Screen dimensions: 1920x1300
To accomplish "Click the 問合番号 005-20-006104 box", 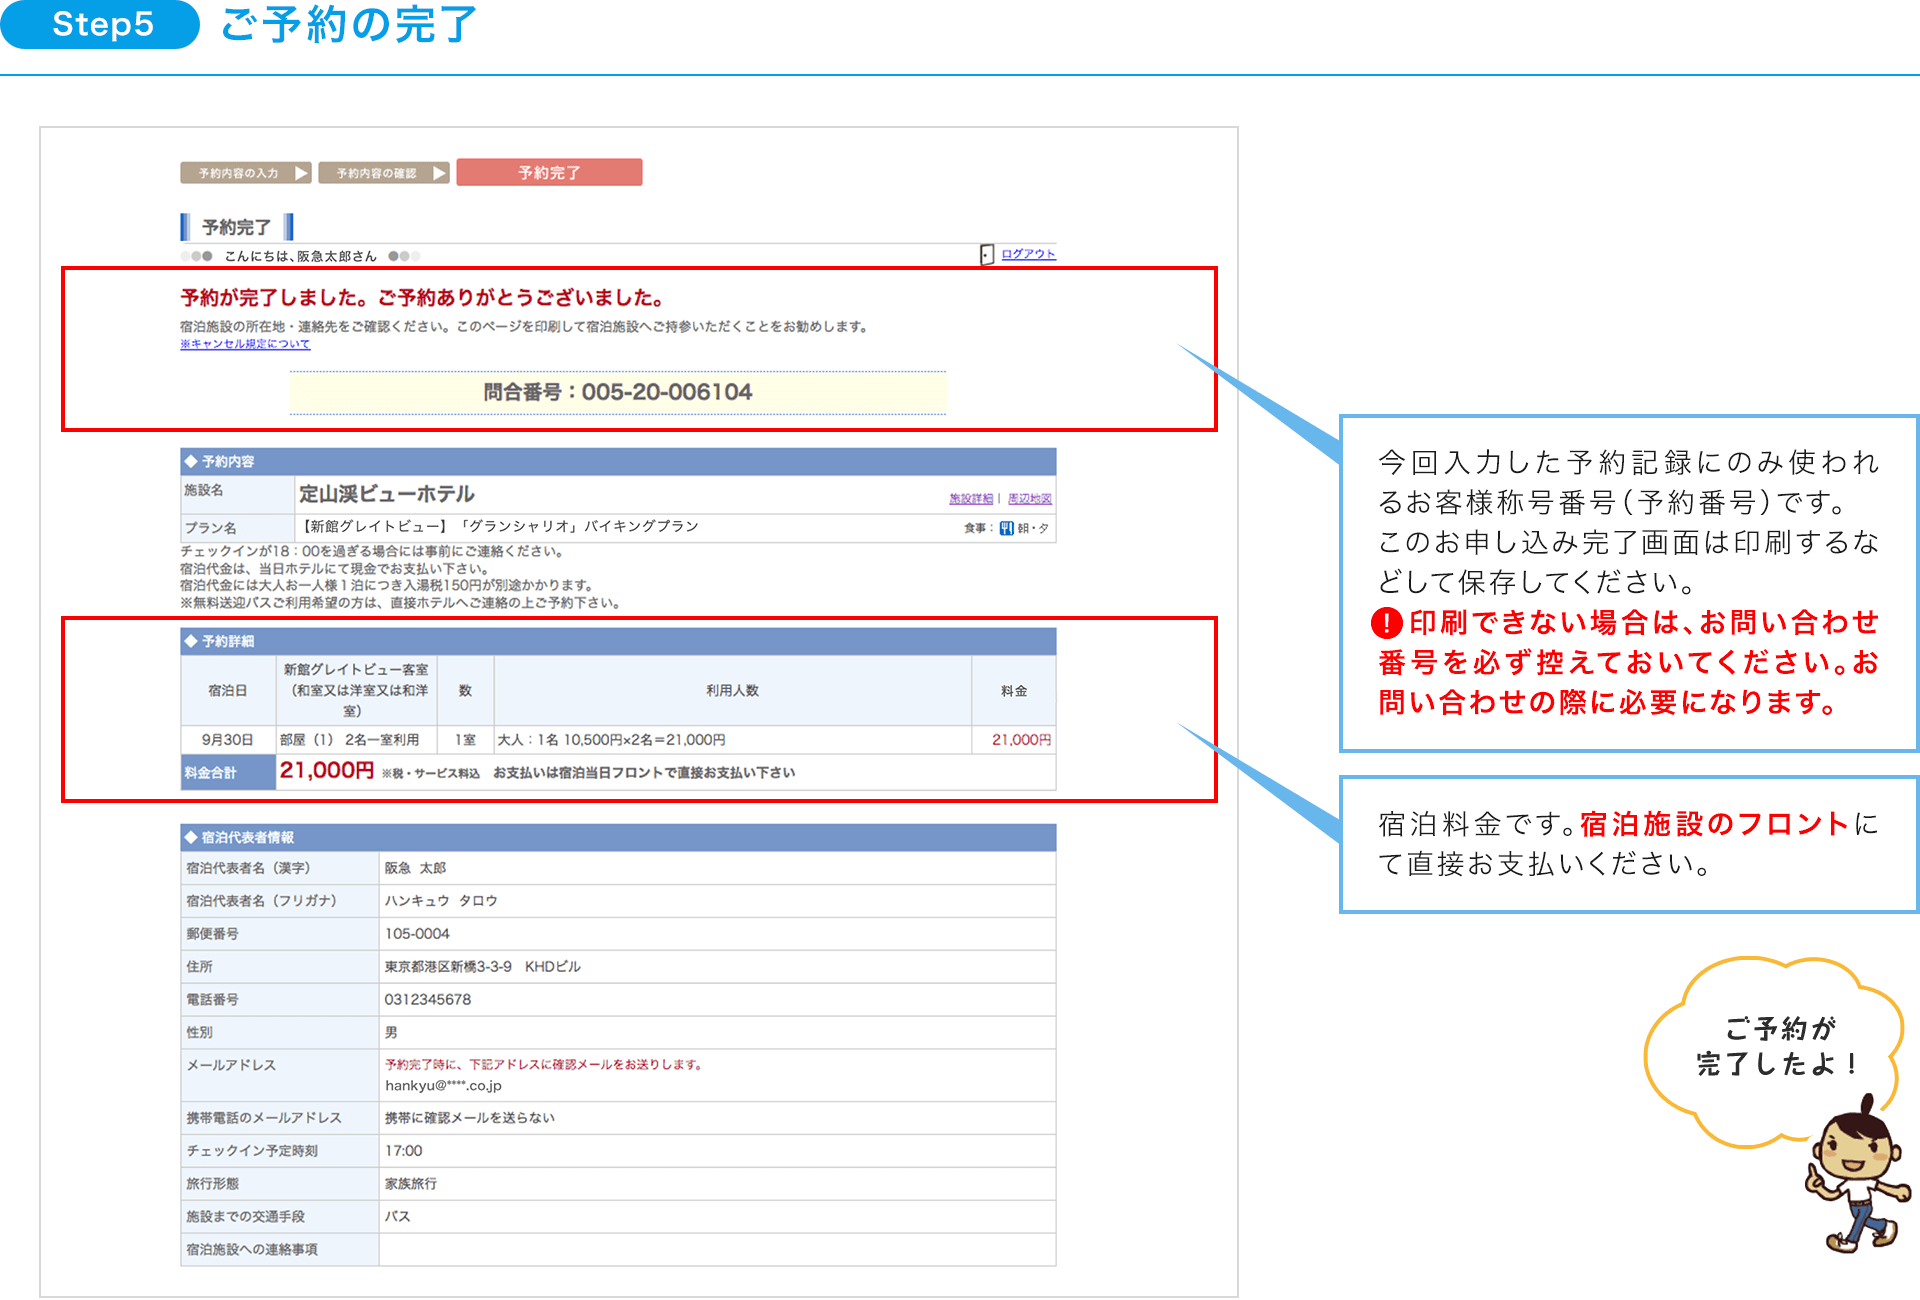I will (617, 392).
